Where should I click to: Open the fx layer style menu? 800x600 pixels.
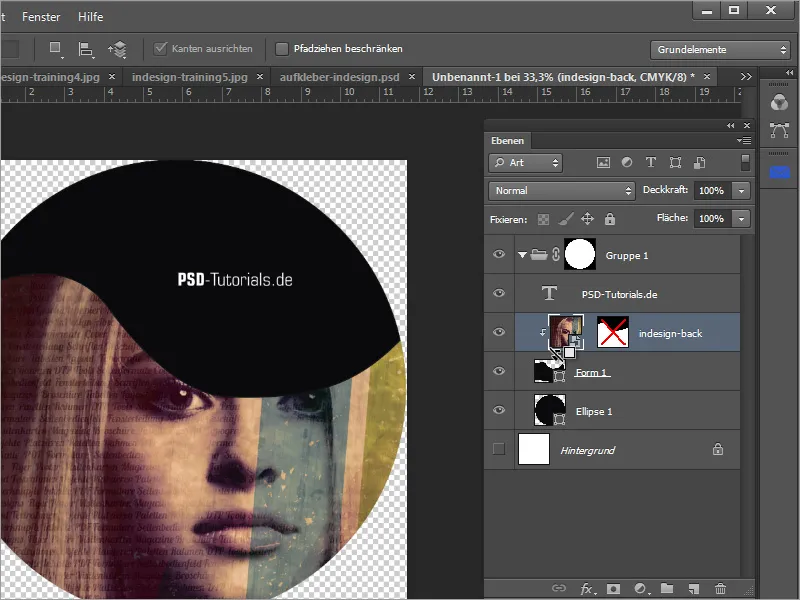pos(586,589)
